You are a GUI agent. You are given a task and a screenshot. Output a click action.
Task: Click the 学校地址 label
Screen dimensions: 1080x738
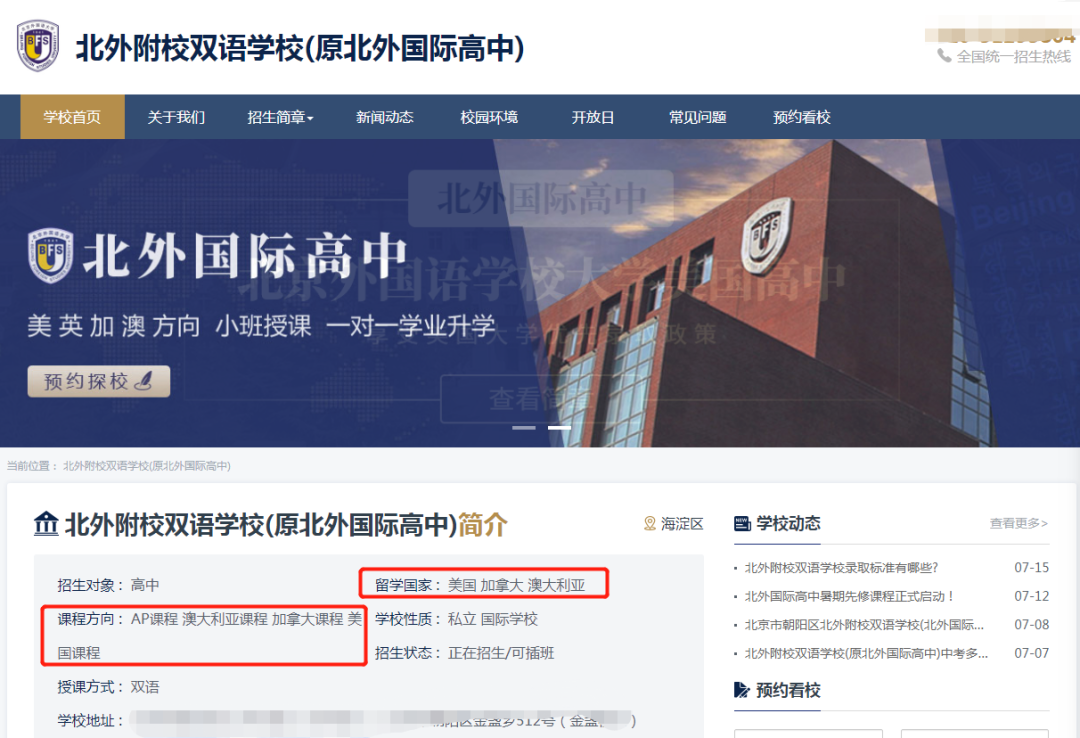[90, 720]
